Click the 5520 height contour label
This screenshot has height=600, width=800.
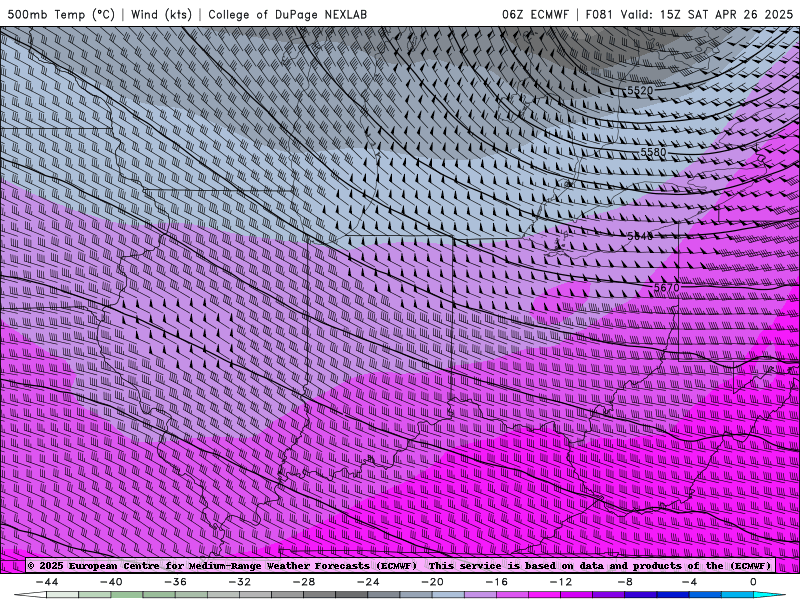click(640, 91)
